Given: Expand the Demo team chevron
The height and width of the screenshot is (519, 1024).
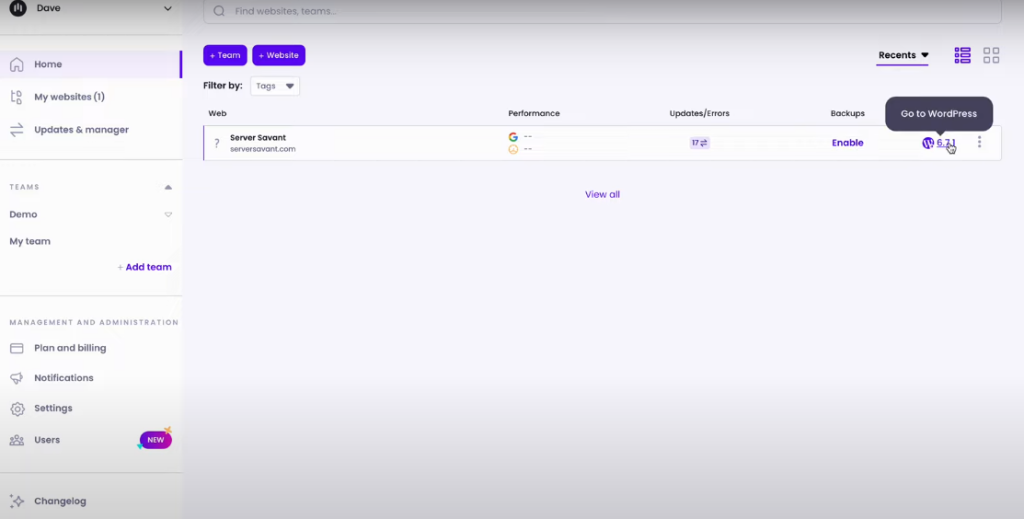Looking at the screenshot, I should point(168,215).
